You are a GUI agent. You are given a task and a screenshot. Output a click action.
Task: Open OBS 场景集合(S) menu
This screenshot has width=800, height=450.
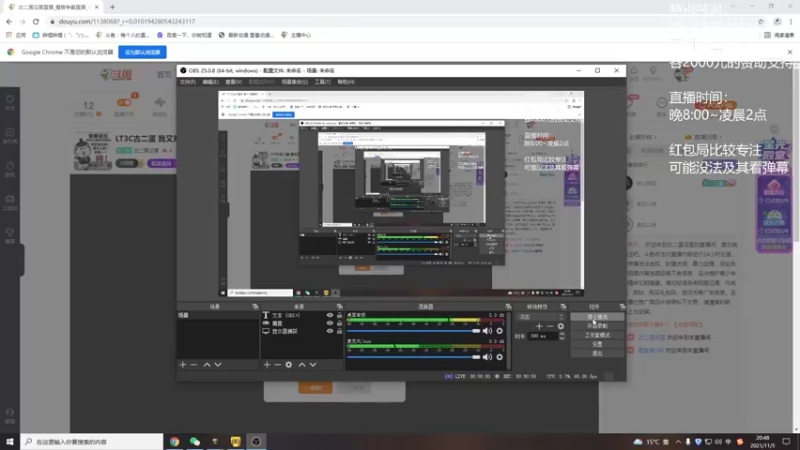(x=294, y=82)
